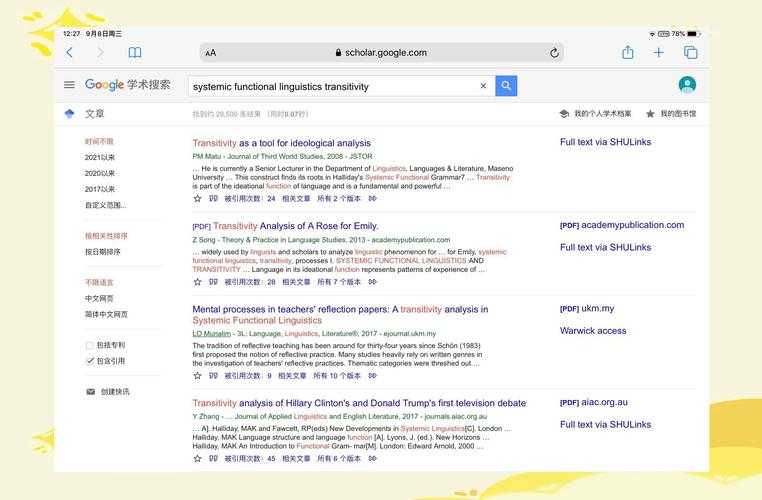Sort results by 按相关性排序
The height and width of the screenshot is (500, 762).
(106, 236)
